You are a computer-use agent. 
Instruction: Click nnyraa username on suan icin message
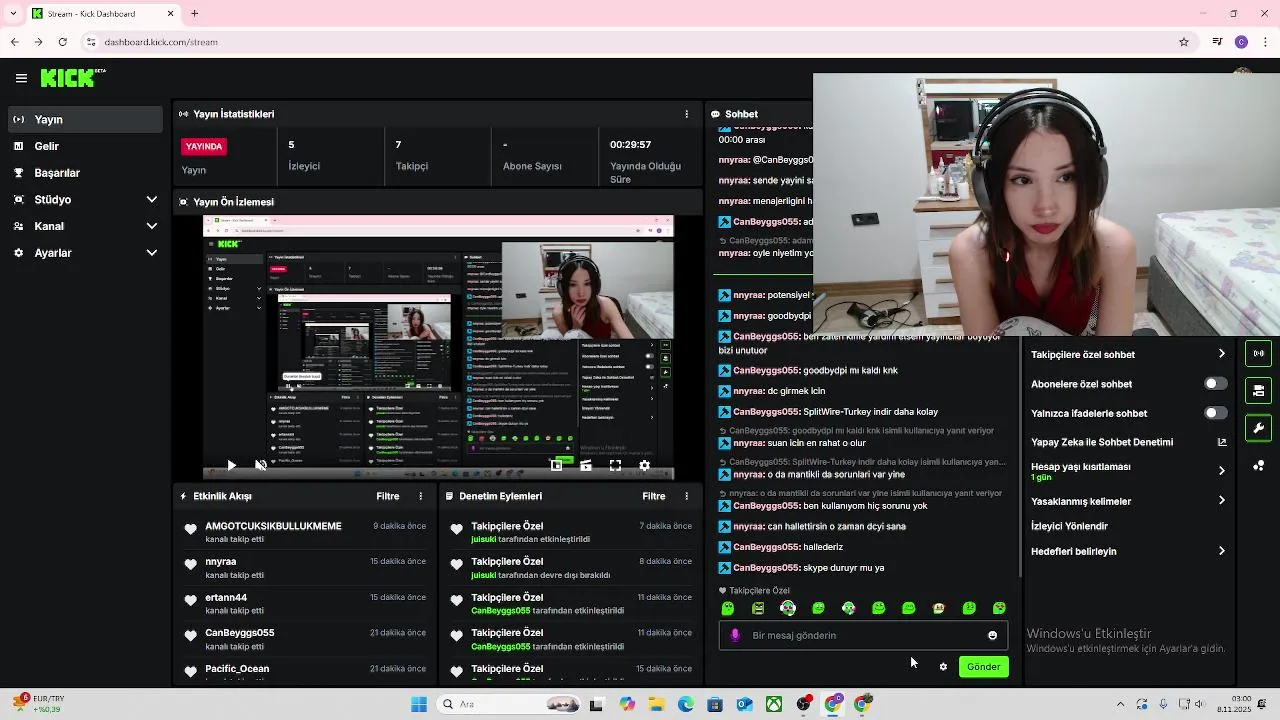(x=748, y=443)
